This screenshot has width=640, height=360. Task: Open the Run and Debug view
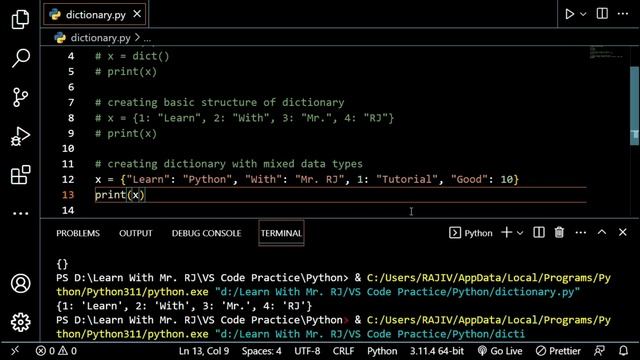click(20, 136)
